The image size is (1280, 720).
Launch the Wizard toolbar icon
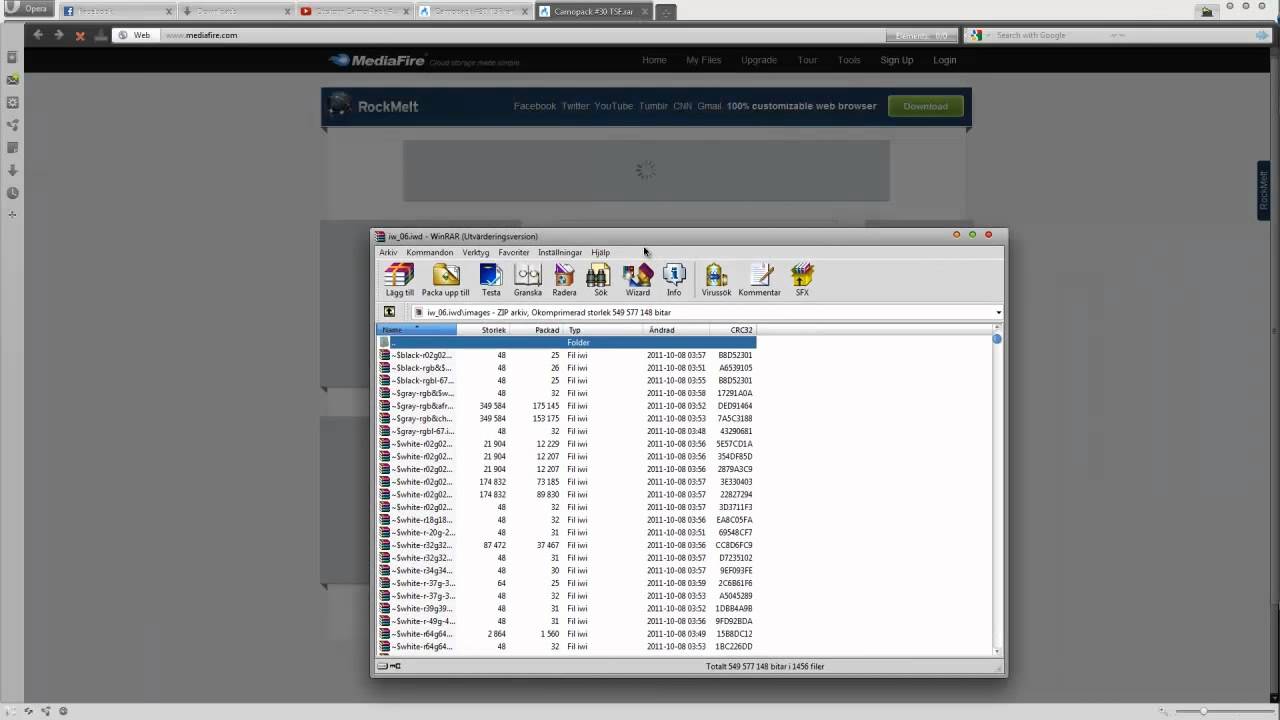pos(637,279)
